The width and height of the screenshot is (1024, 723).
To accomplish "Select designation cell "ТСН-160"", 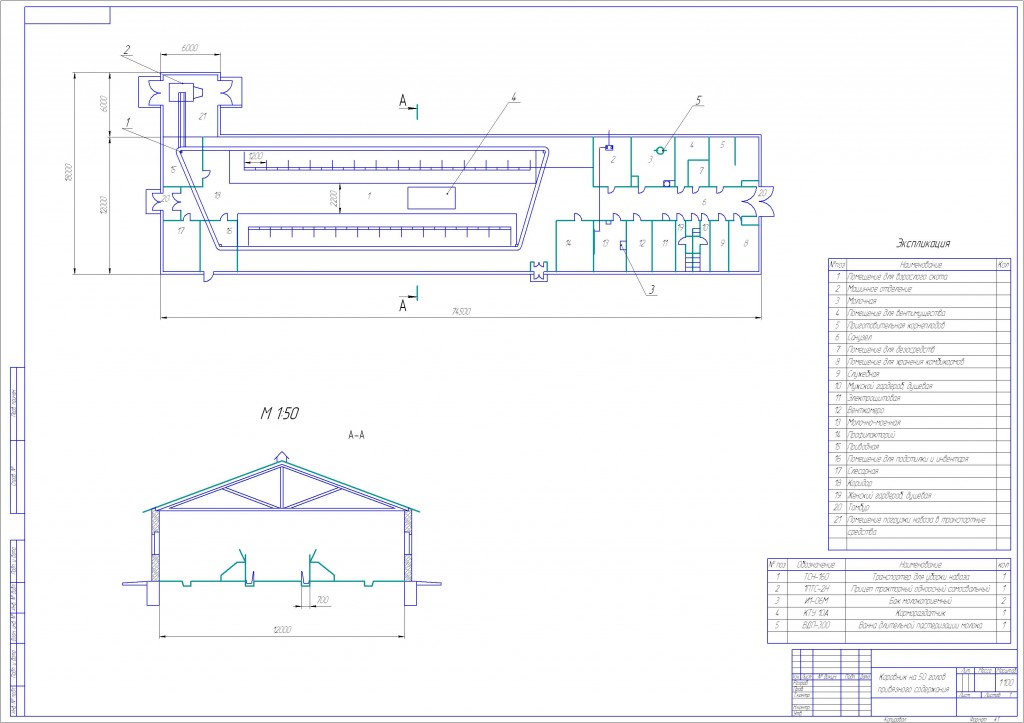I will click(816, 577).
